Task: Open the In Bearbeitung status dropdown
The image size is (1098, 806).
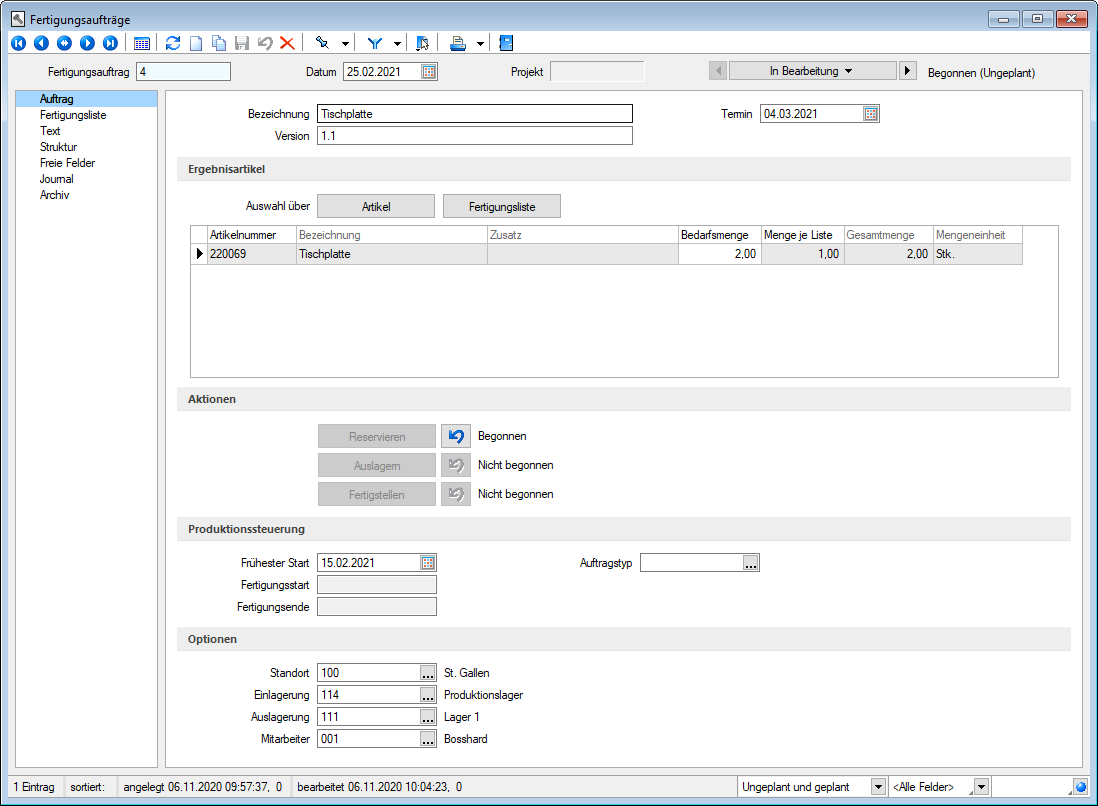Action: (812, 70)
